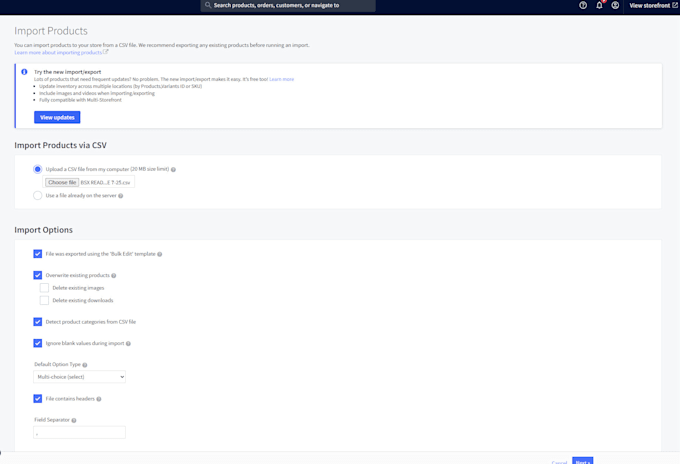This screenshot has height=464, width=680.
Task: Click help icon beside 'Use a file already on the server'
Action: (x=121, y=196)
